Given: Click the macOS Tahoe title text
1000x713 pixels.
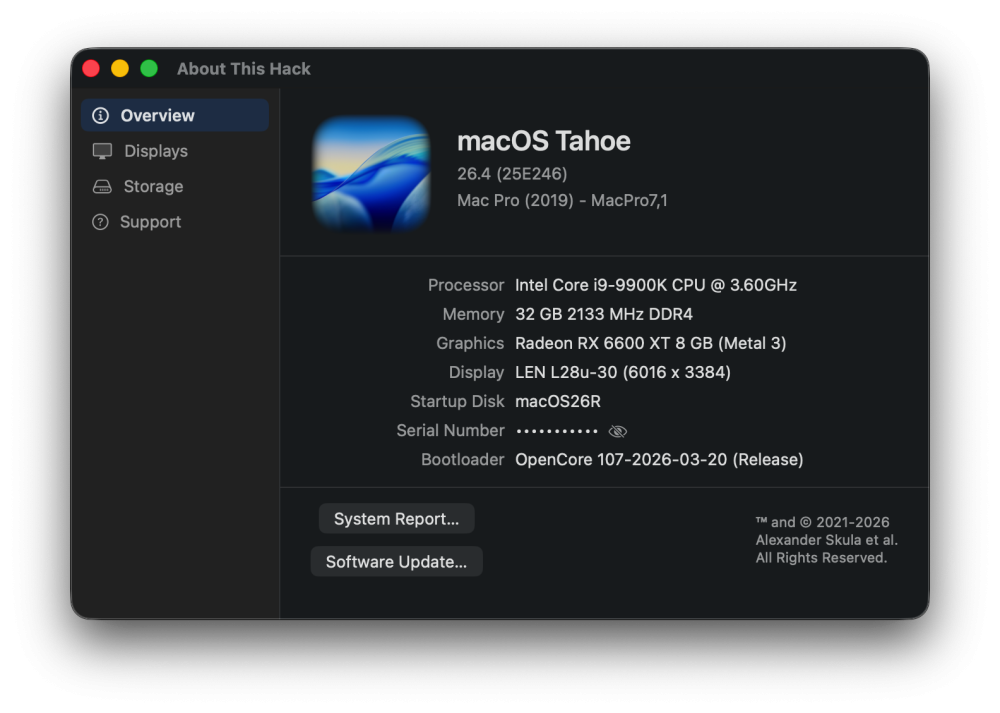Looking at the screenshot, I should coord(543,141).
